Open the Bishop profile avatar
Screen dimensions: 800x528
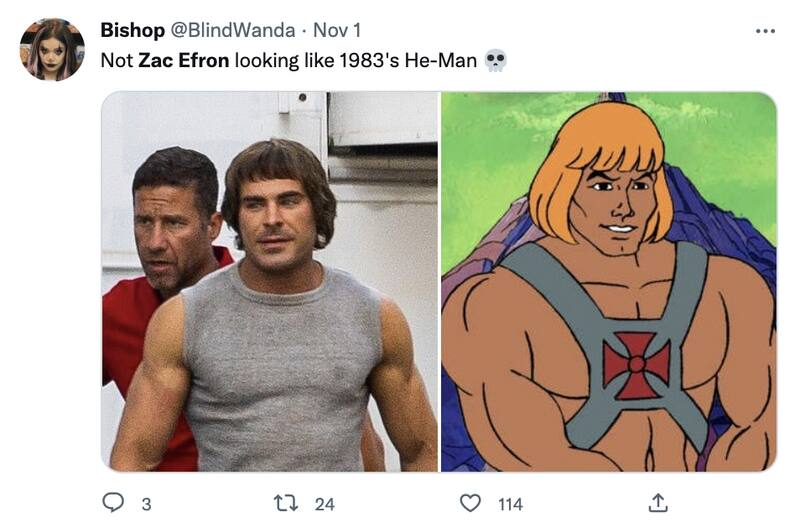tap(52, 49)
